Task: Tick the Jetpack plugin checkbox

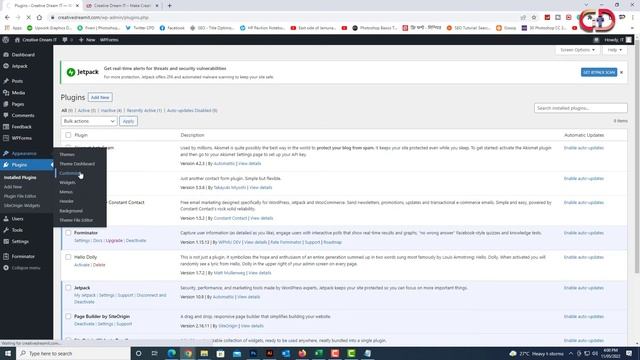Action: [x=68, y=288]
